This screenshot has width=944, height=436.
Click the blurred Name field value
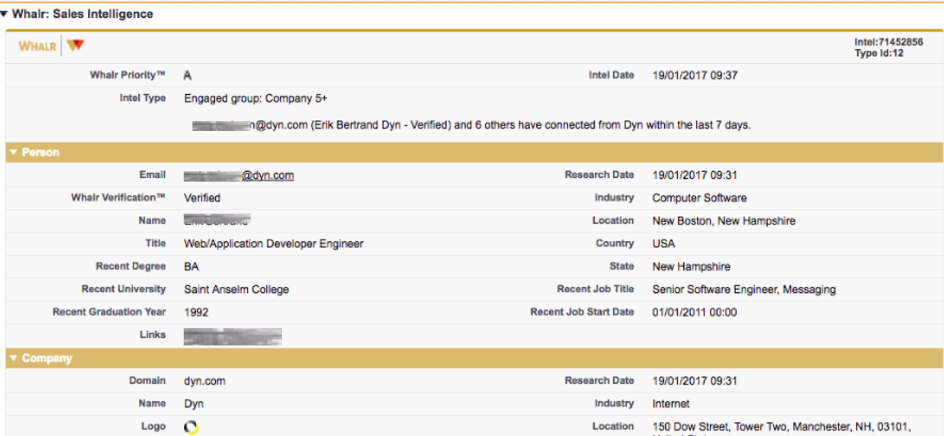pos(217,220)
